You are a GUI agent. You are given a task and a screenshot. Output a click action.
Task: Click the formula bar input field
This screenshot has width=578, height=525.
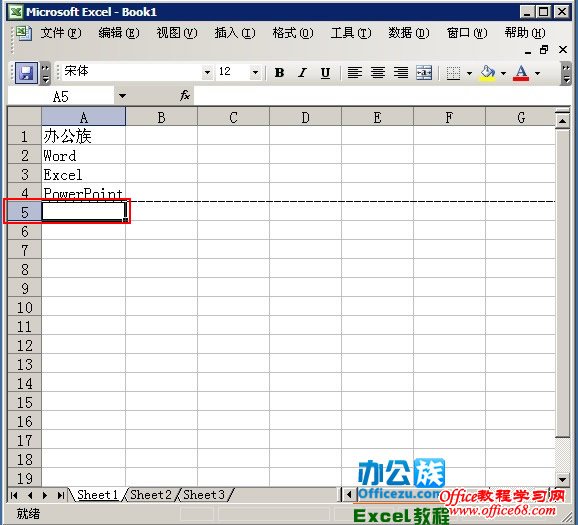tap(382, 96)
